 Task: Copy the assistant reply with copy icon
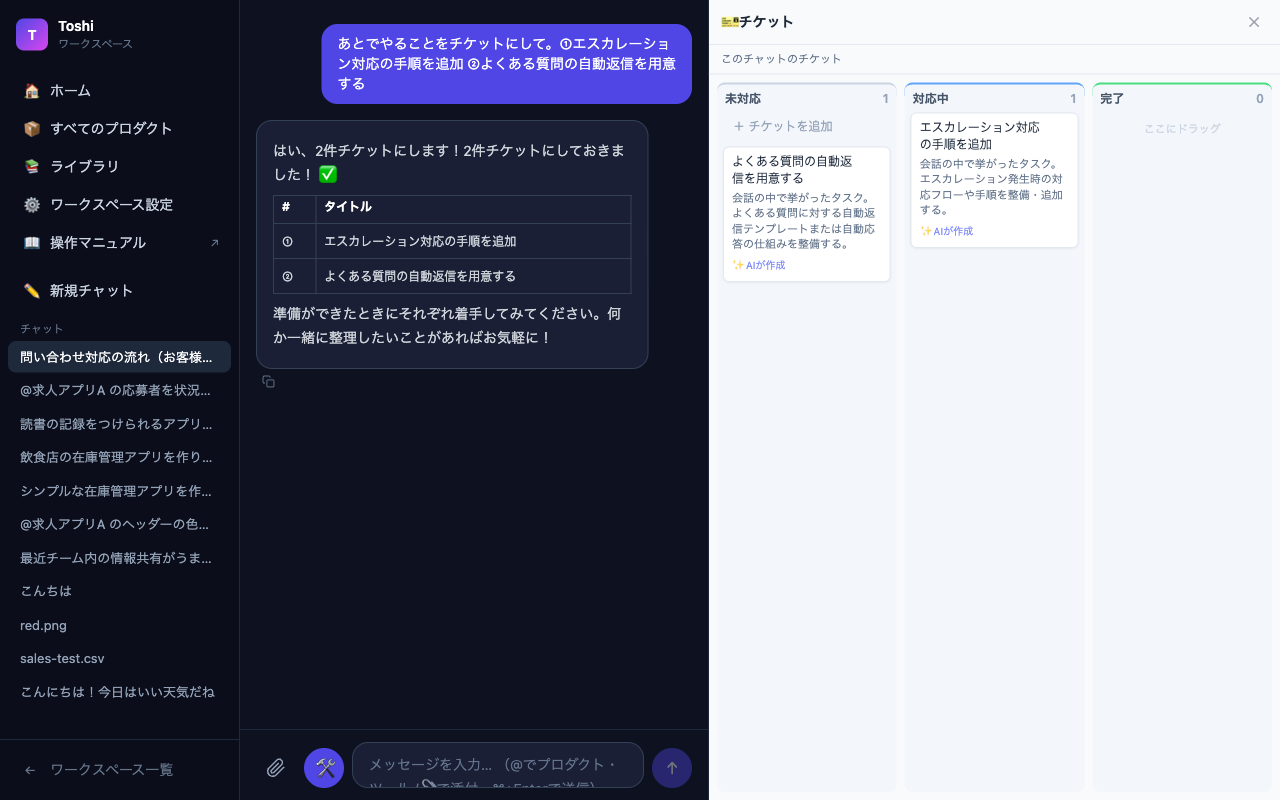[268, 382]
